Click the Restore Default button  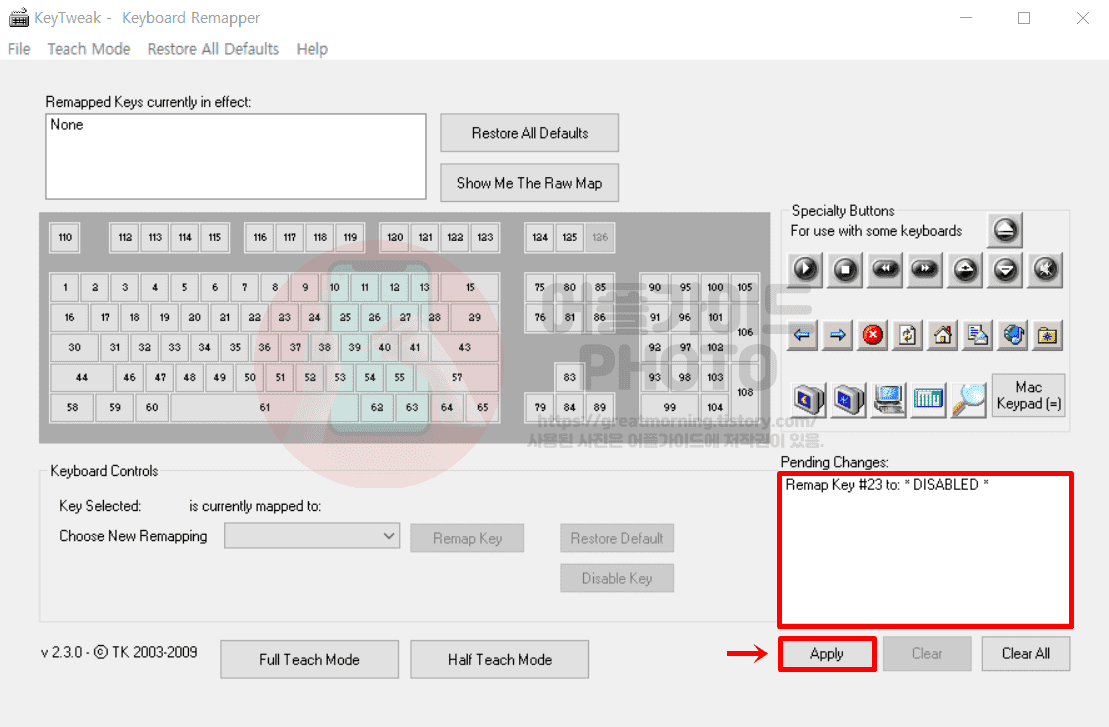tap(617, 538)
